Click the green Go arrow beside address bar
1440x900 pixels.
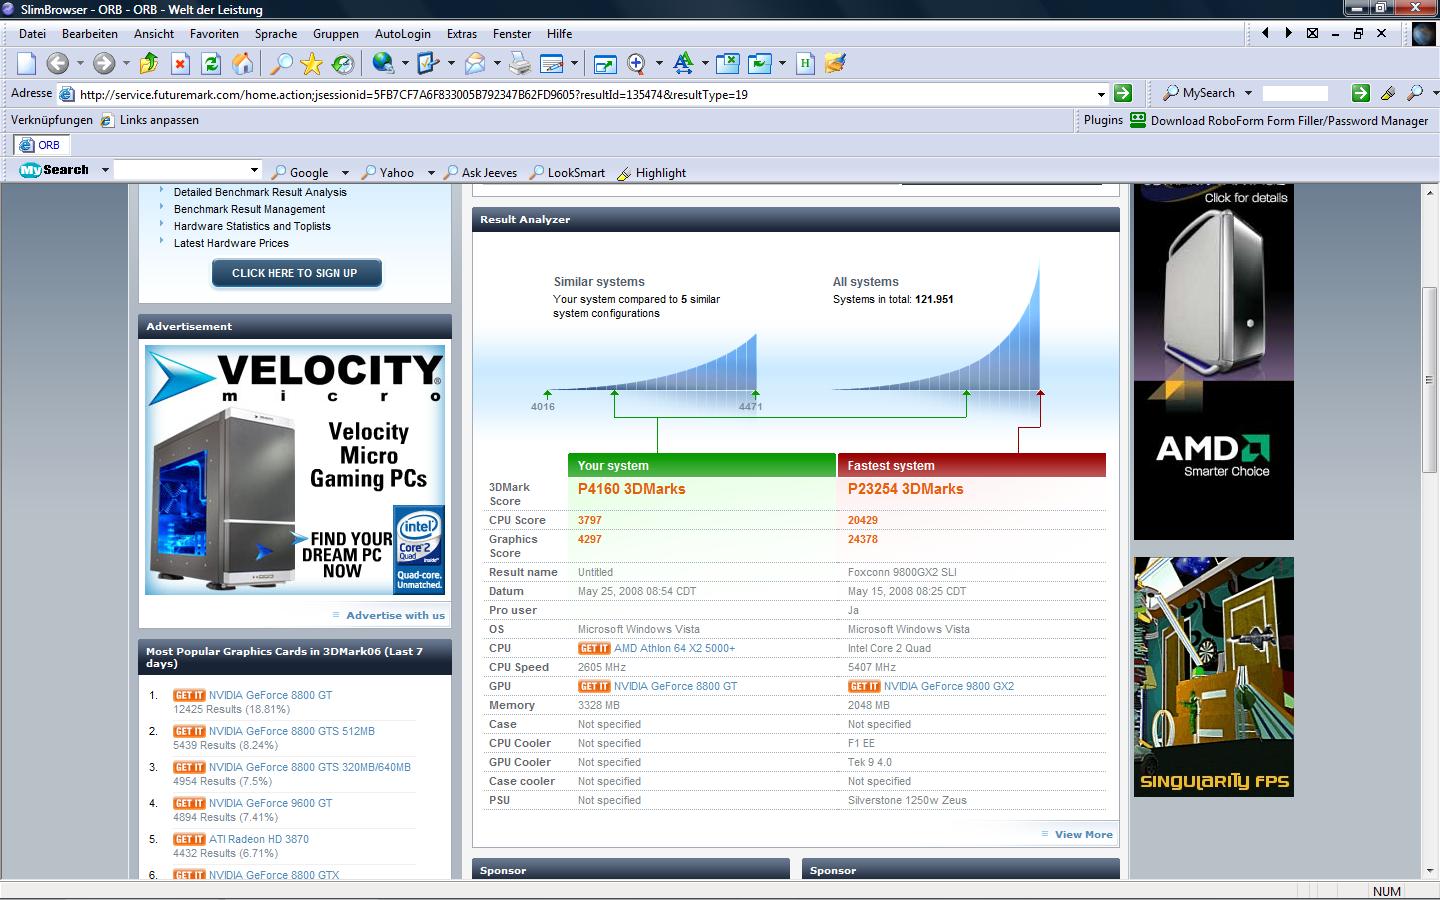click(x=1123, y=93)
